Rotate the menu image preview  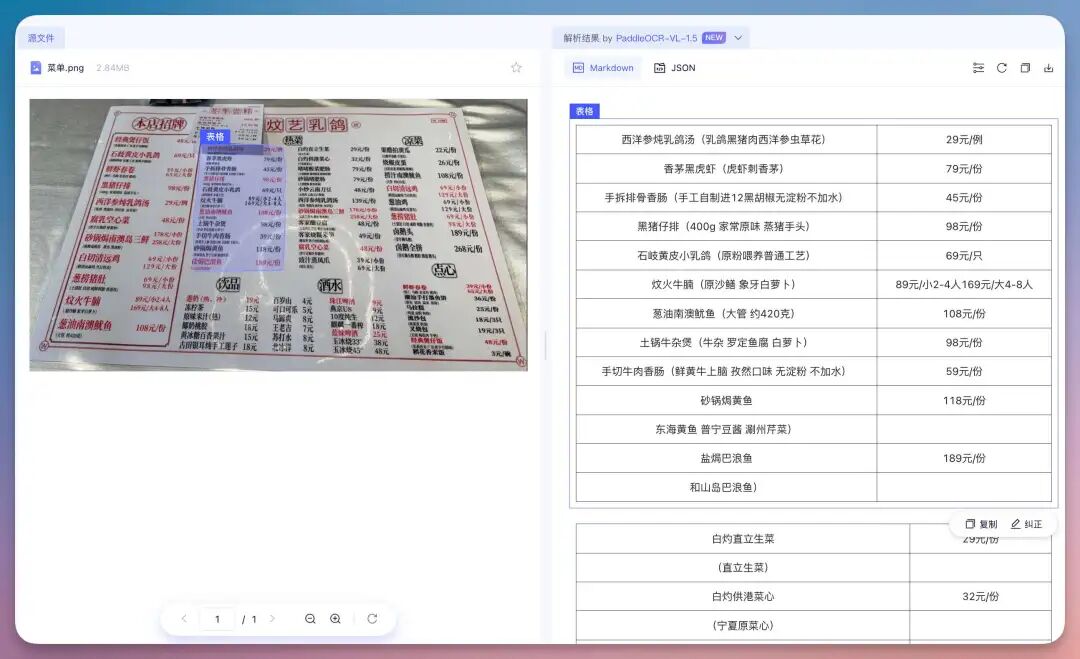click(371, 618)
